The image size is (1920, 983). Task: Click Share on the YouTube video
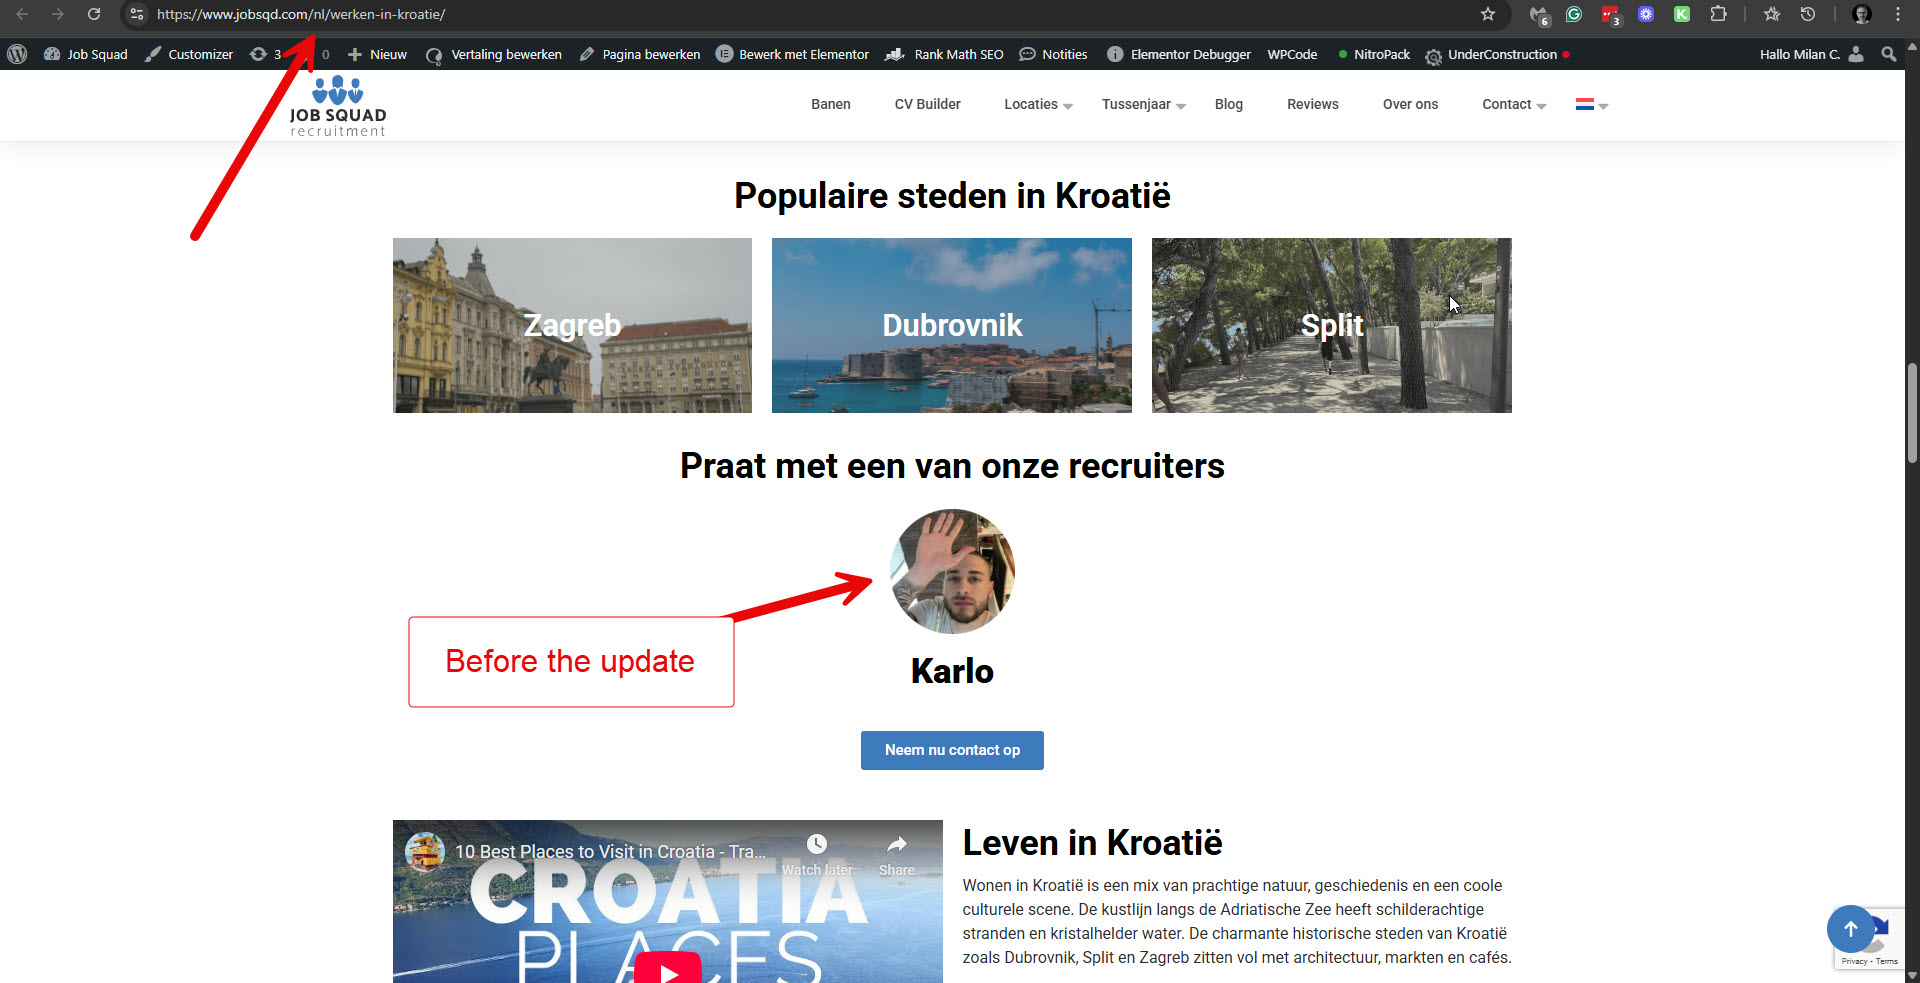pyautogui.click(x=897, y=856)
